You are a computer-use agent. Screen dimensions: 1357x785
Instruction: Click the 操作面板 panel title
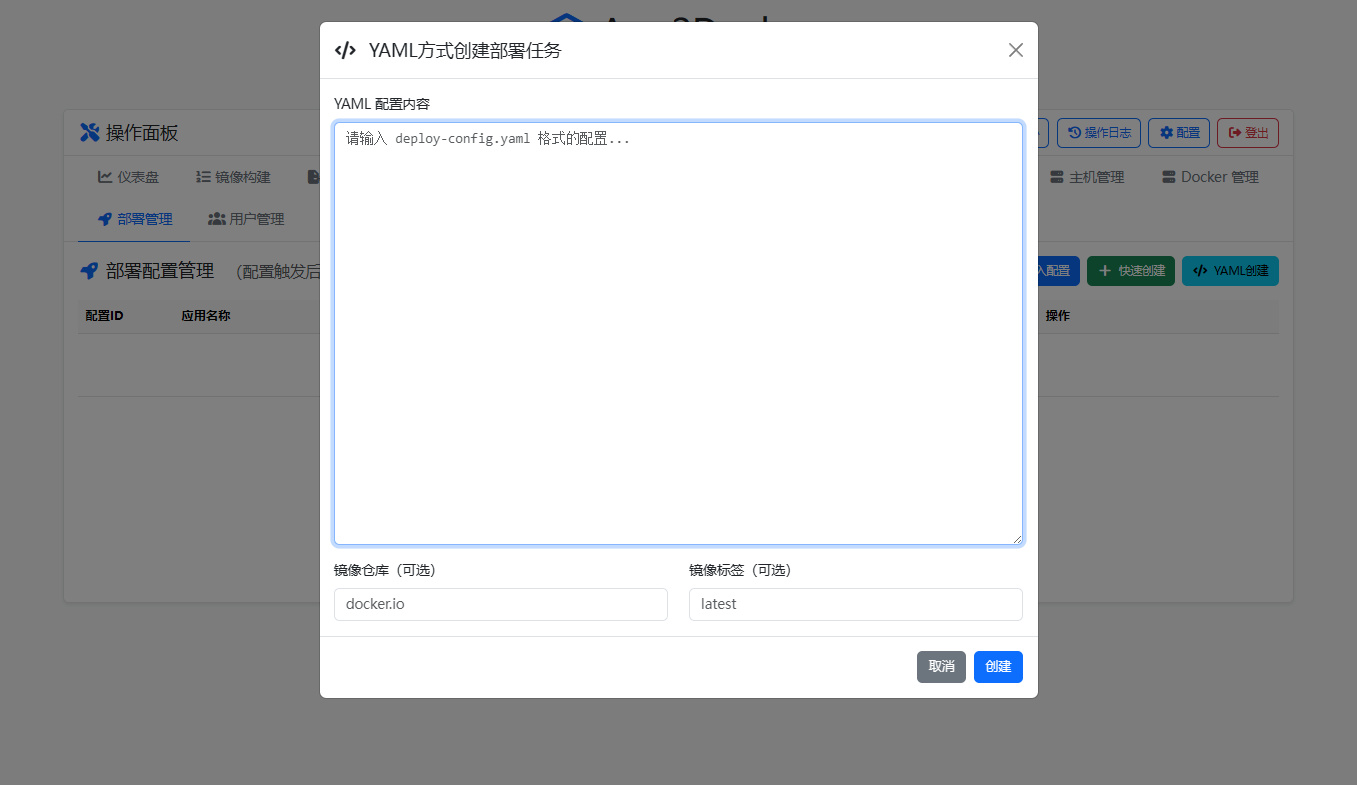tap(142, 133)
